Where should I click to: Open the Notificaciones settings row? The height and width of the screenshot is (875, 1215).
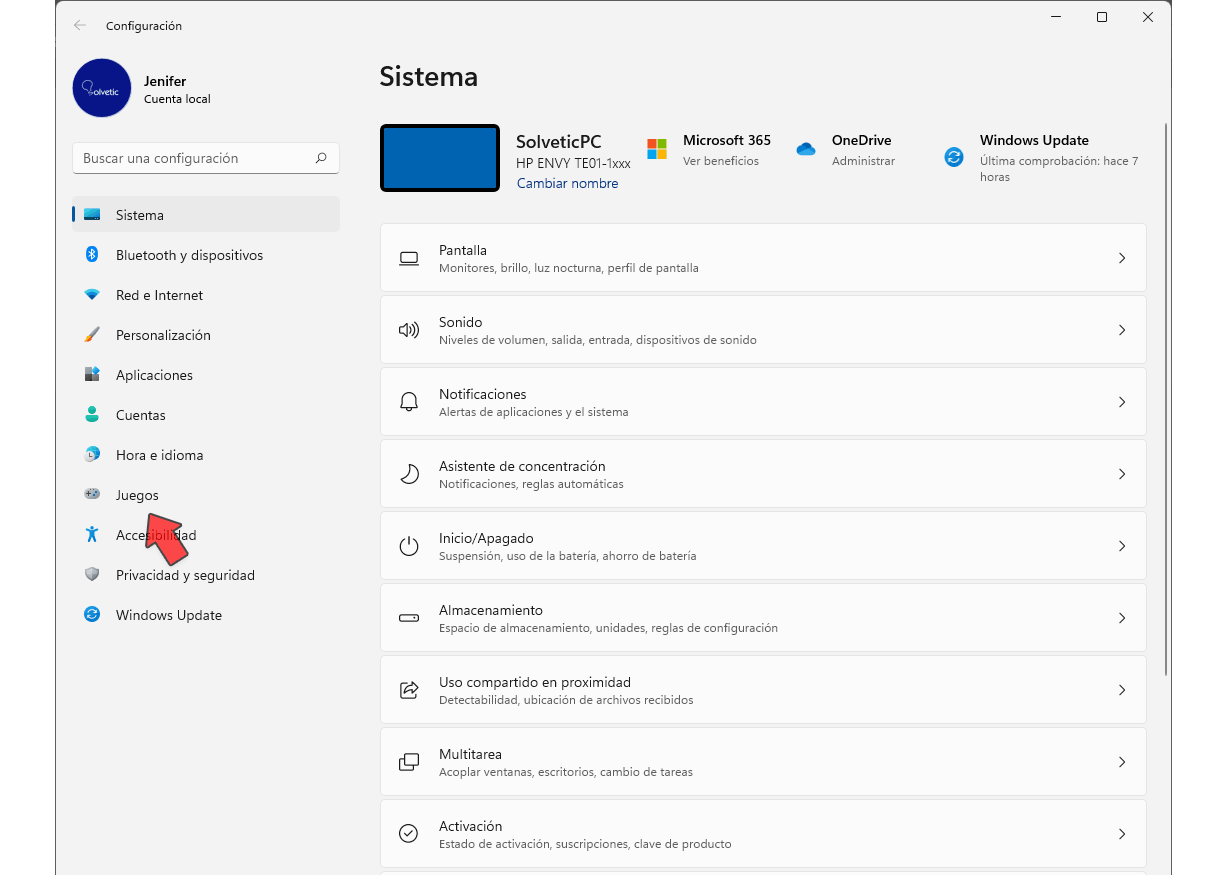(x=762, y=402)
